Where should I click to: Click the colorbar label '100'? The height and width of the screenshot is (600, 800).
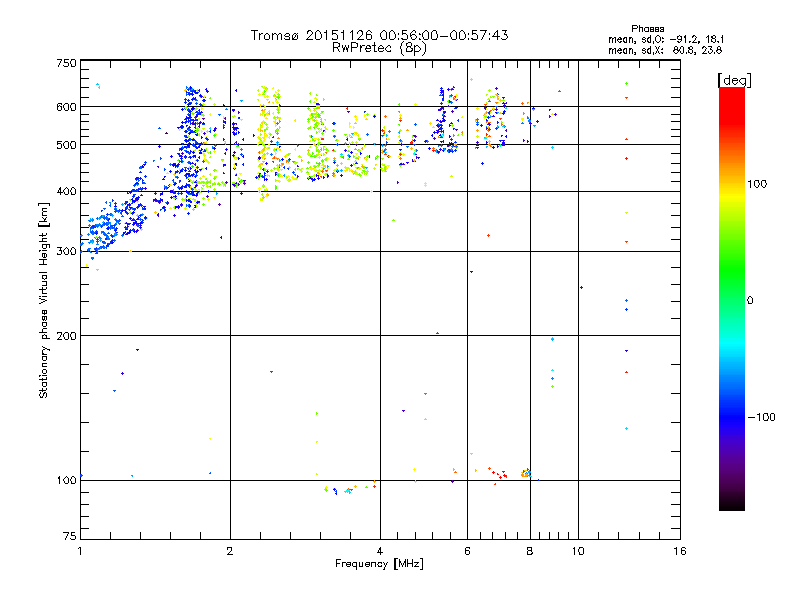[x=757, y=184]
